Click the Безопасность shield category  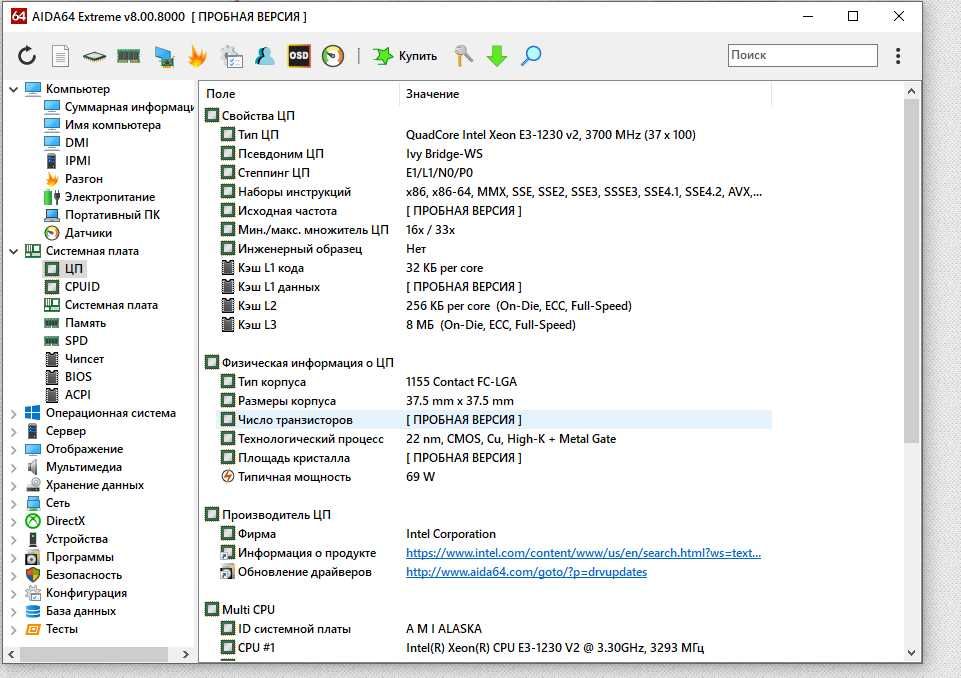pos(74,575)
